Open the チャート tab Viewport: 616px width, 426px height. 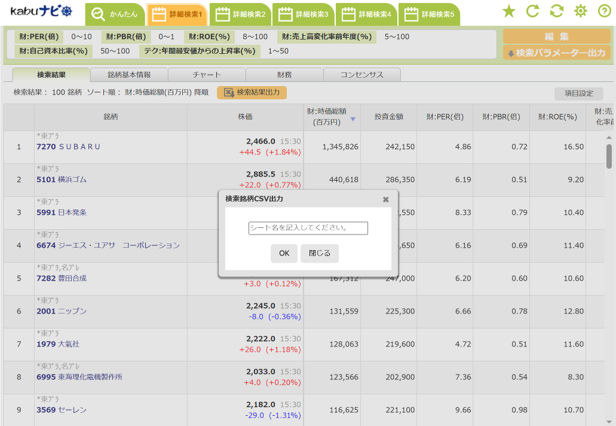pos(206,75)
